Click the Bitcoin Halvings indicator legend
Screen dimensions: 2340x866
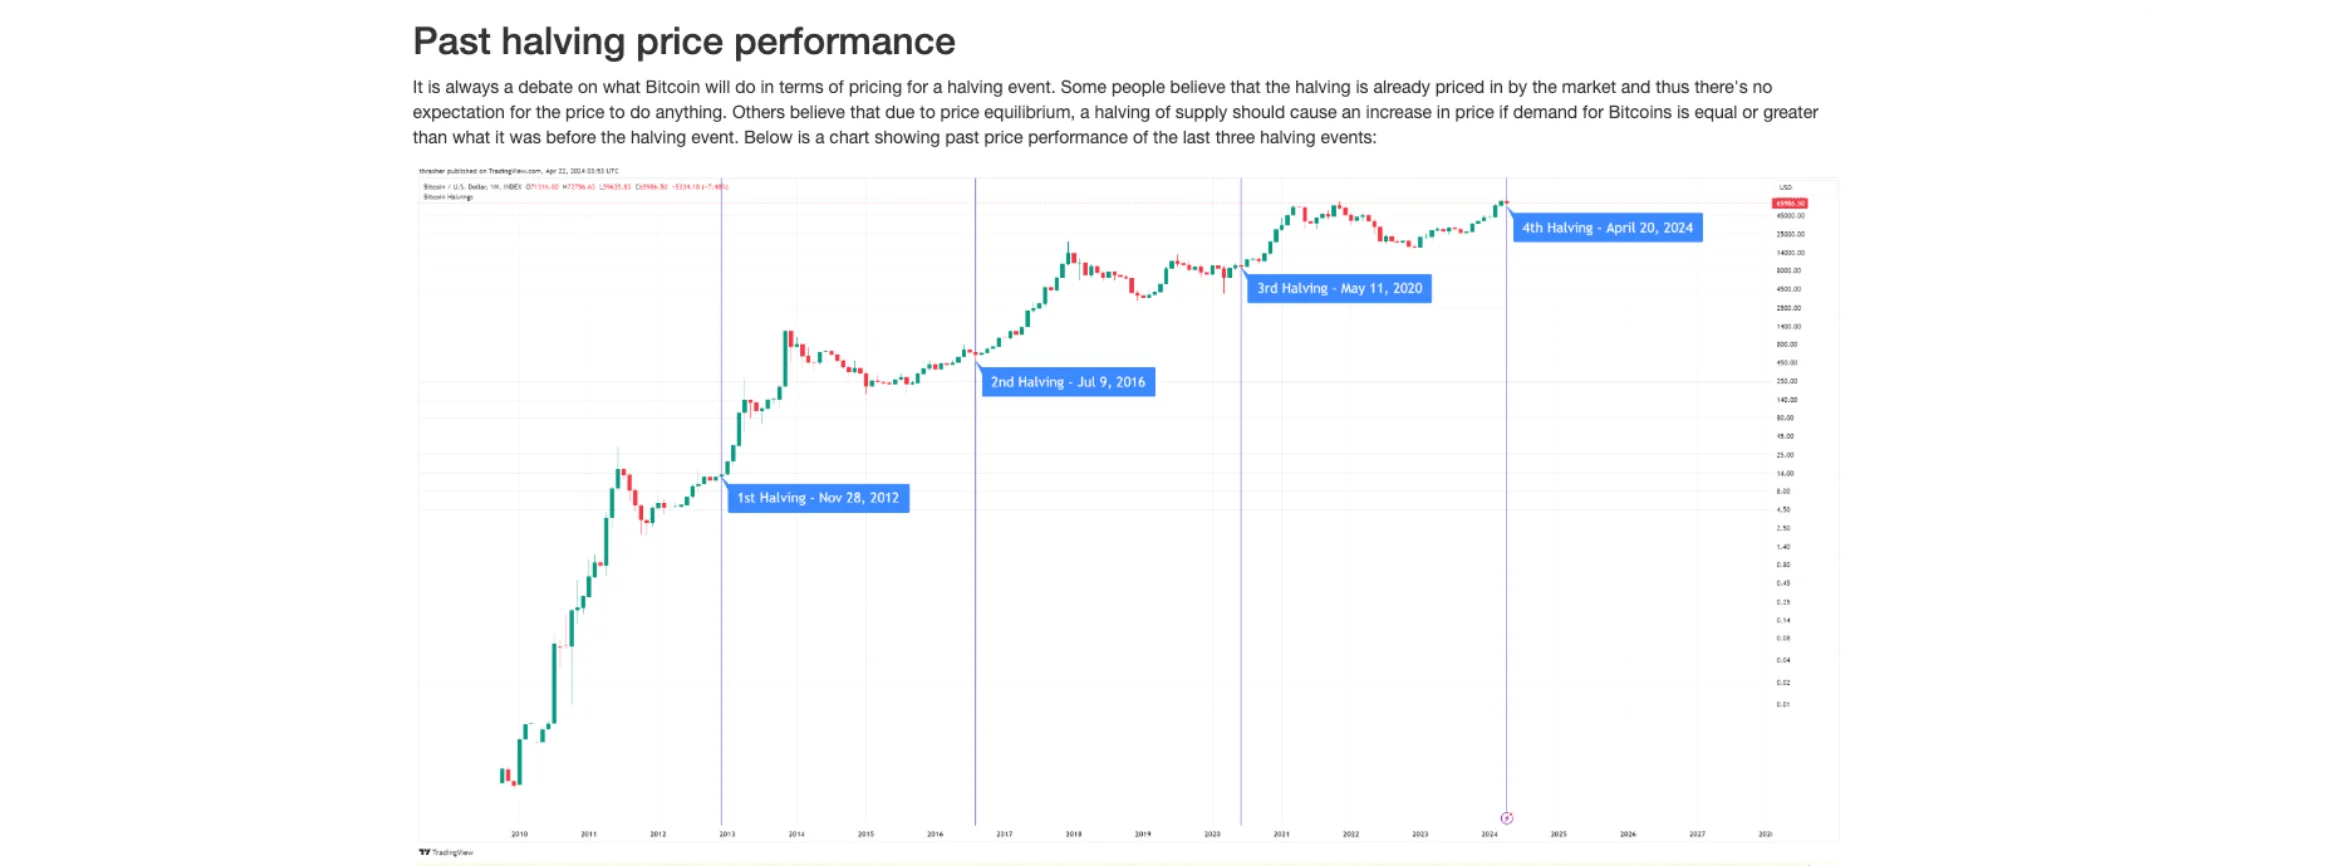pyautogui.click(x=448, y=197)
